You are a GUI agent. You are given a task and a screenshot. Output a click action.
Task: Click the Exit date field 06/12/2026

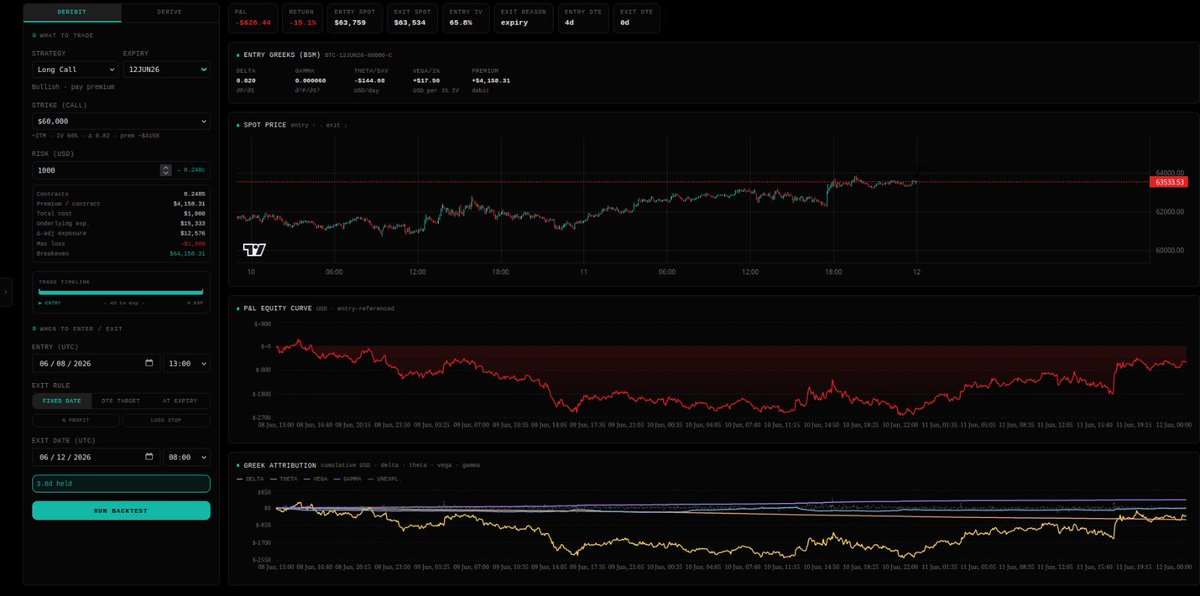(x=96, y=457)
